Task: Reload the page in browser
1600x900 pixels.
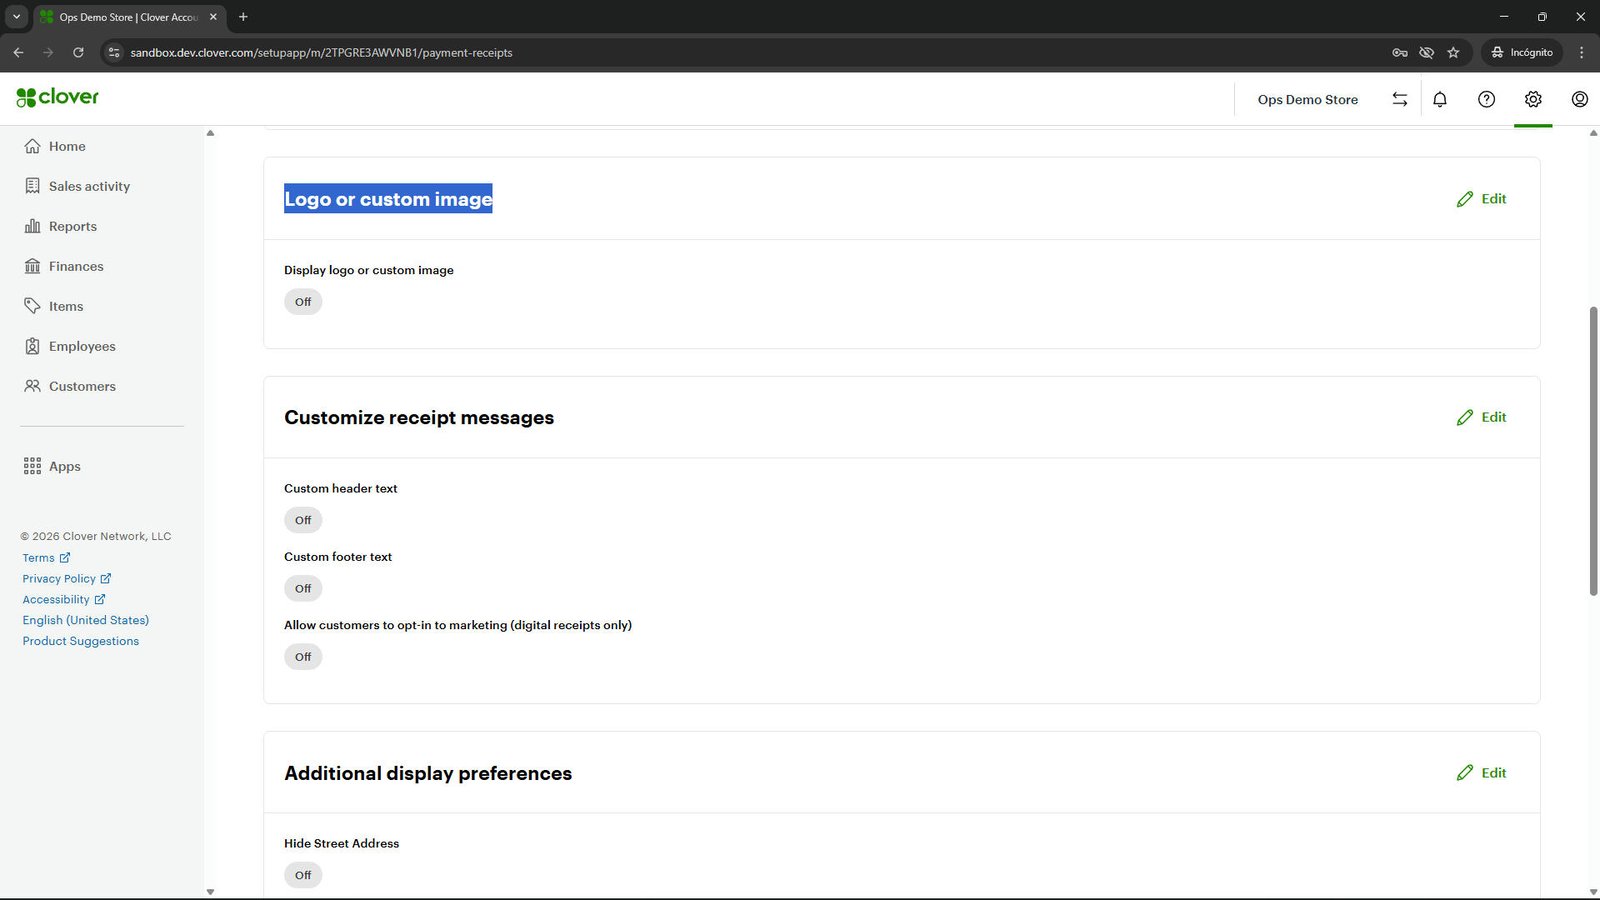Action: (x=78, y=52)
